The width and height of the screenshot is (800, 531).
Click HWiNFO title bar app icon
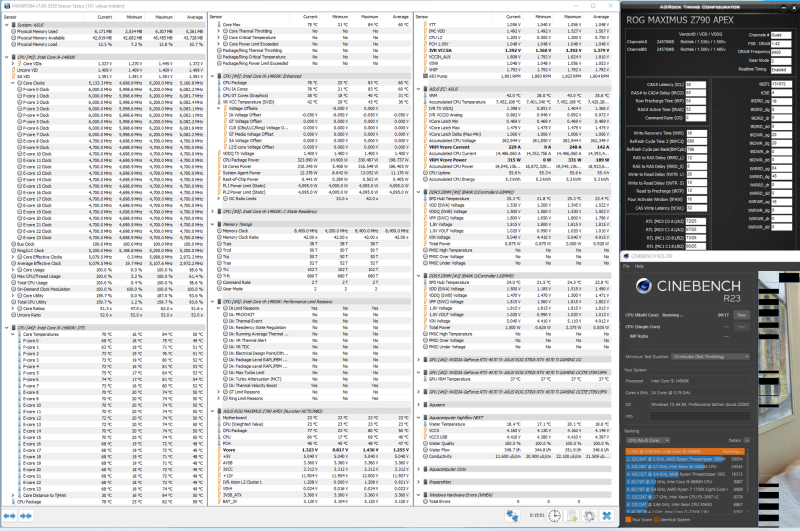6,6
